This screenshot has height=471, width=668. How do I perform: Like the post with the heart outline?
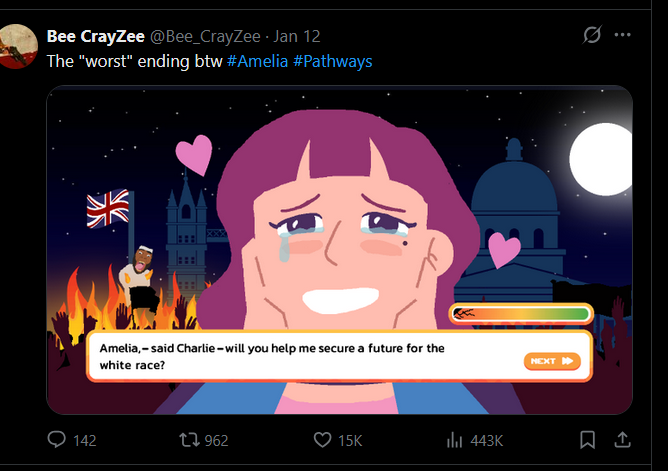[322, 440]
